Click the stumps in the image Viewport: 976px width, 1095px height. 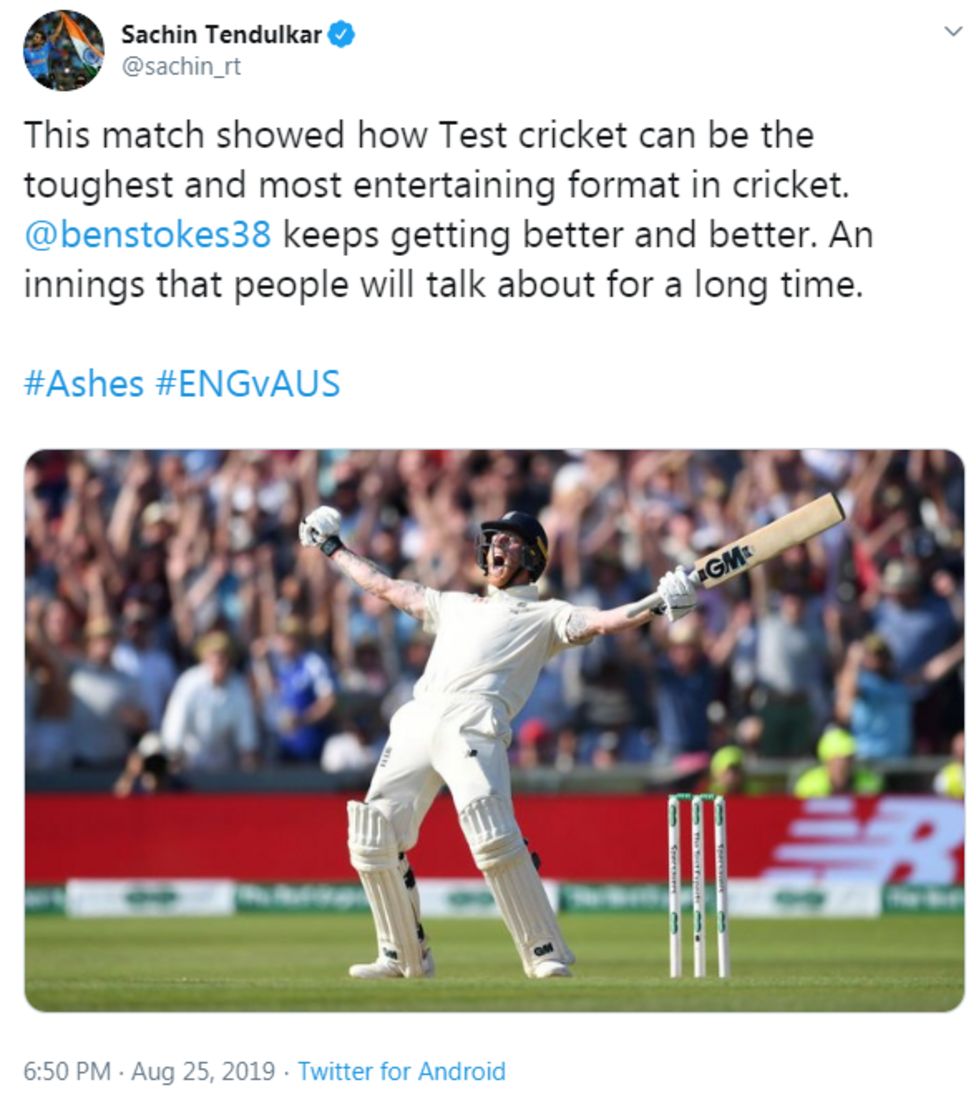tap(697, 880)
